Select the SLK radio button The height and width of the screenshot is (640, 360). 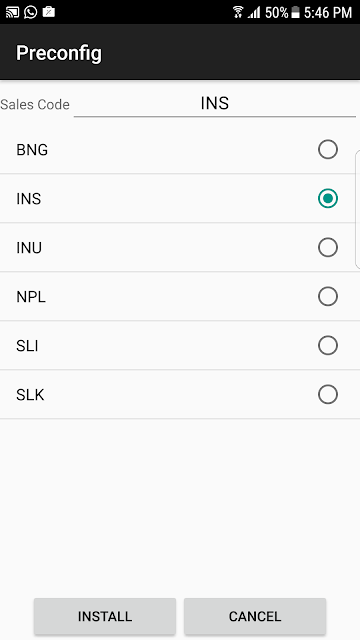coord(328,394)
